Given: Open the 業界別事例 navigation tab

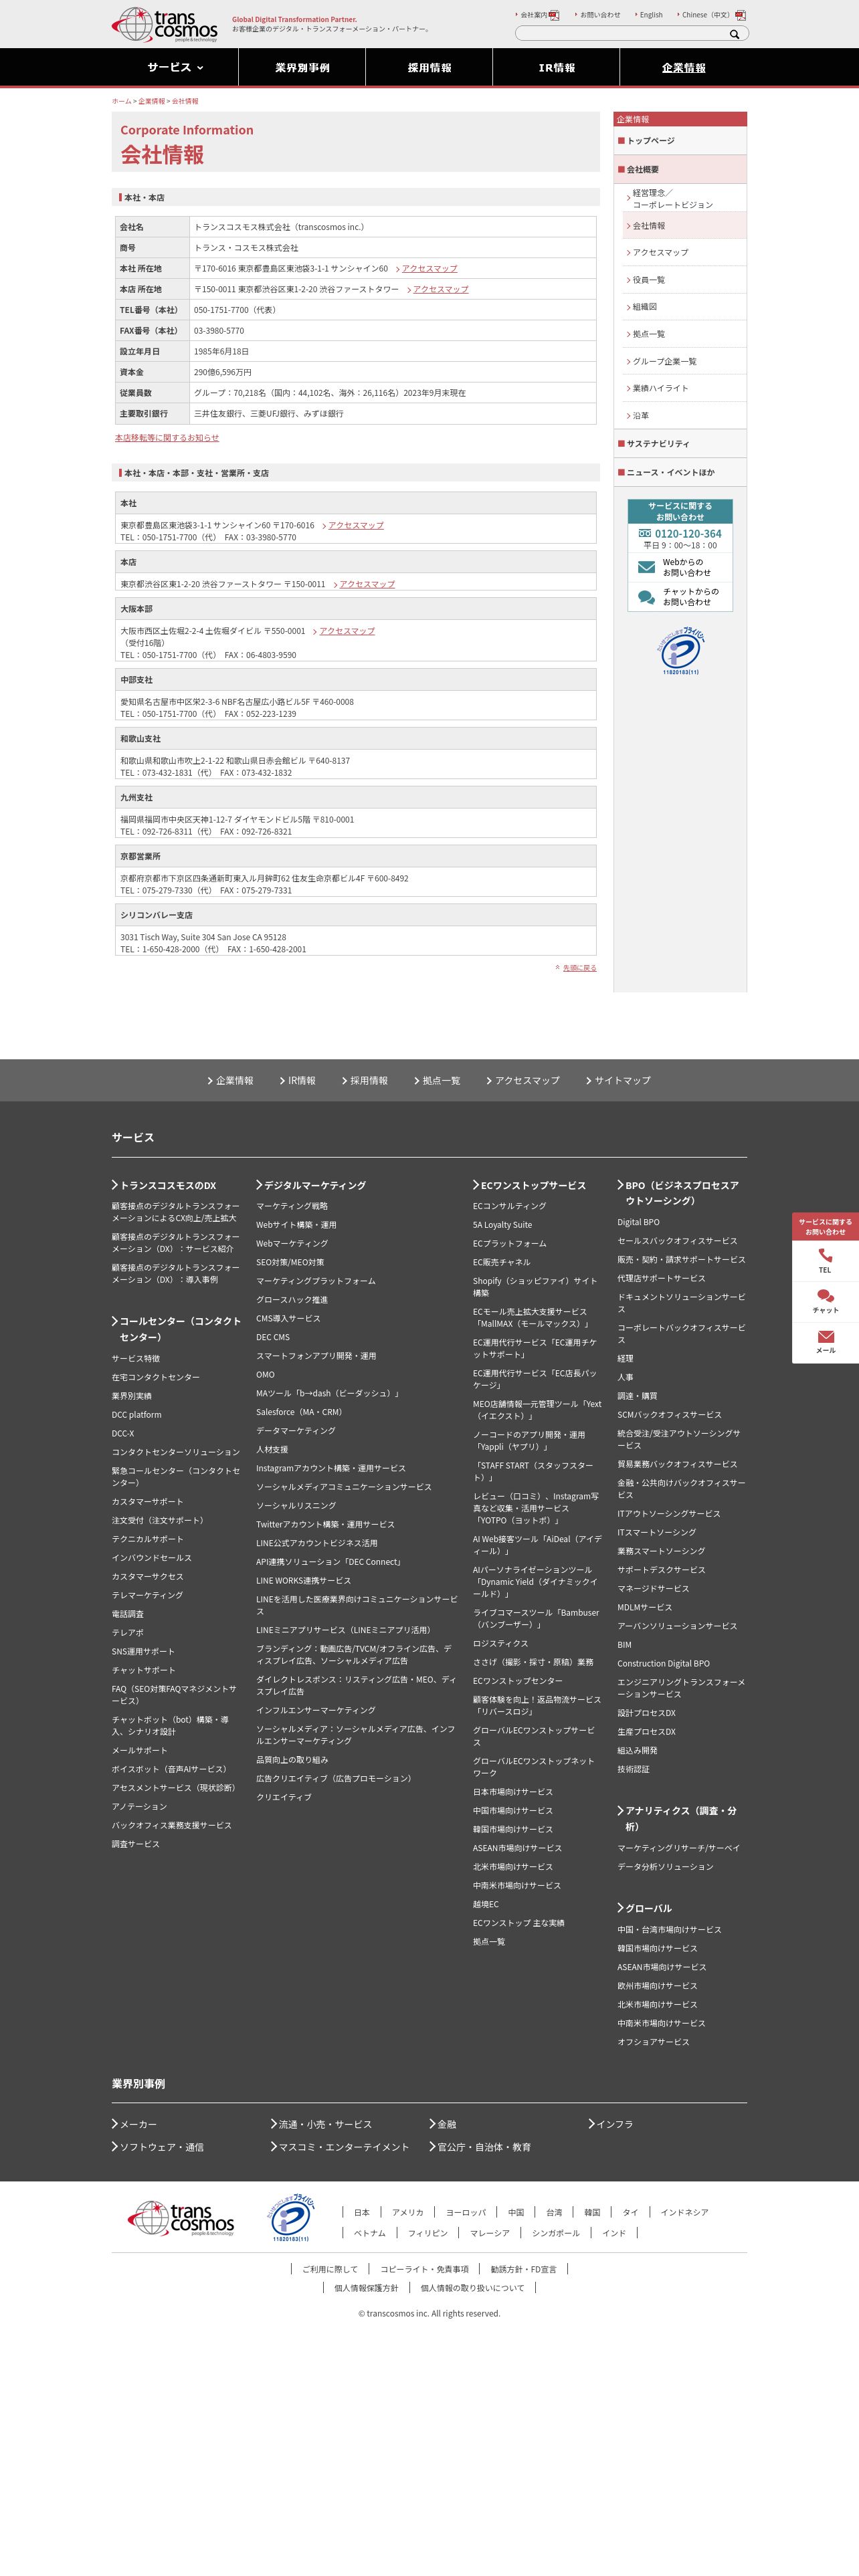Looking at the screenshot, I should point(302,67).
